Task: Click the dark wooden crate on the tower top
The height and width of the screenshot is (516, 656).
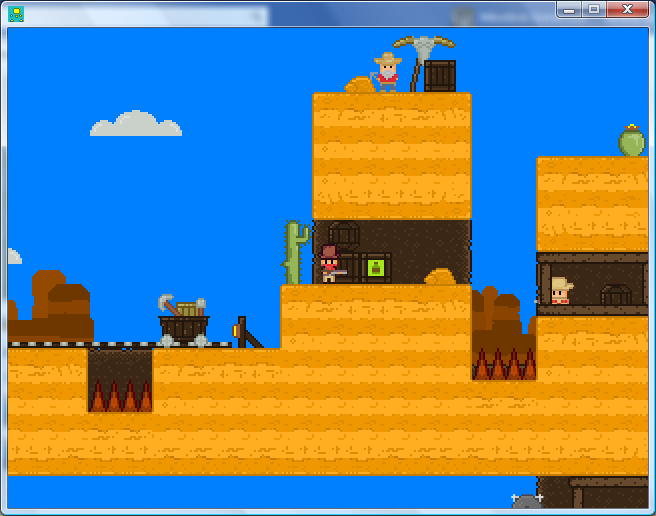Action: point(439,76)
